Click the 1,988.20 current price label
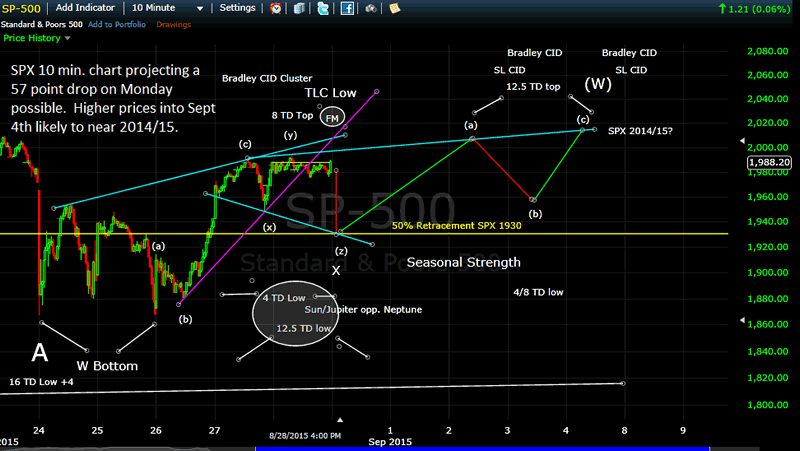Screen dimensions: 800x451 (769, 162)
